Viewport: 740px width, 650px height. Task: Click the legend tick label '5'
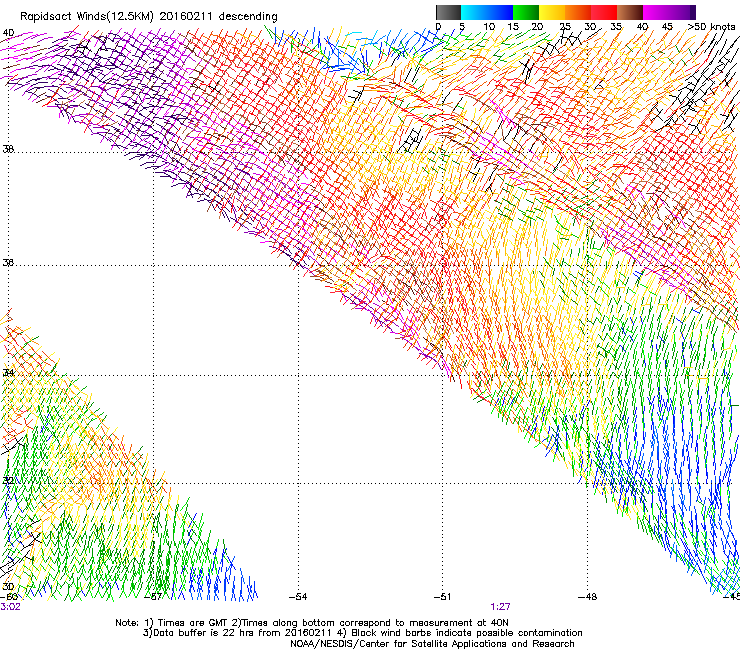click(x=462, y=27)
